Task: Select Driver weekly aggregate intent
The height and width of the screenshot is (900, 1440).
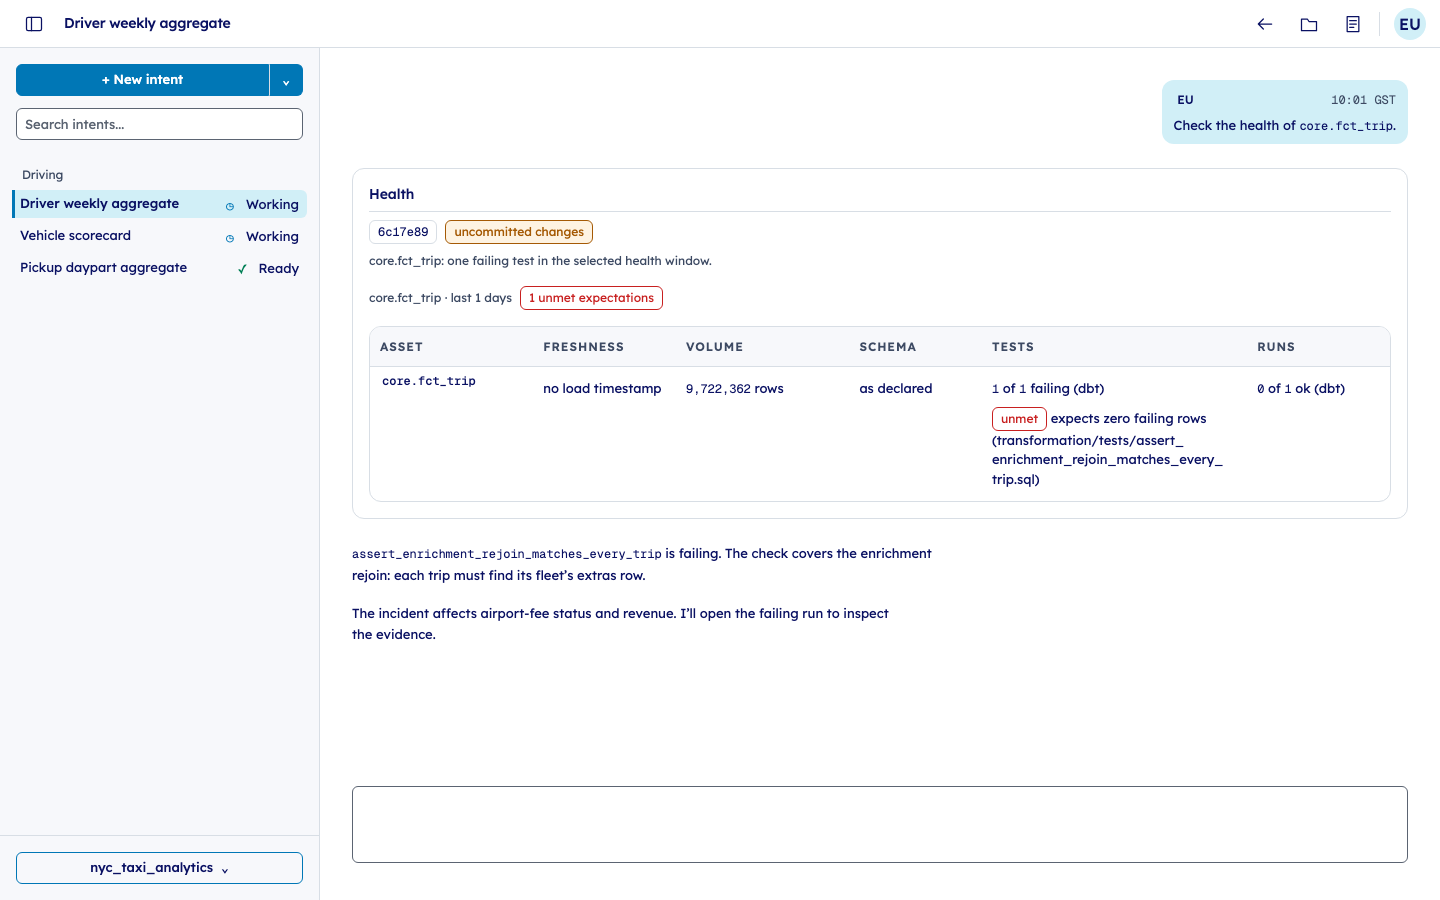Action: [160, 204]
